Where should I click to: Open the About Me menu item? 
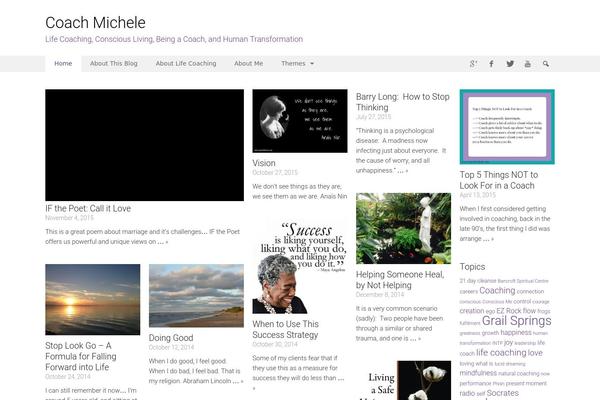[x=249, y=64]
